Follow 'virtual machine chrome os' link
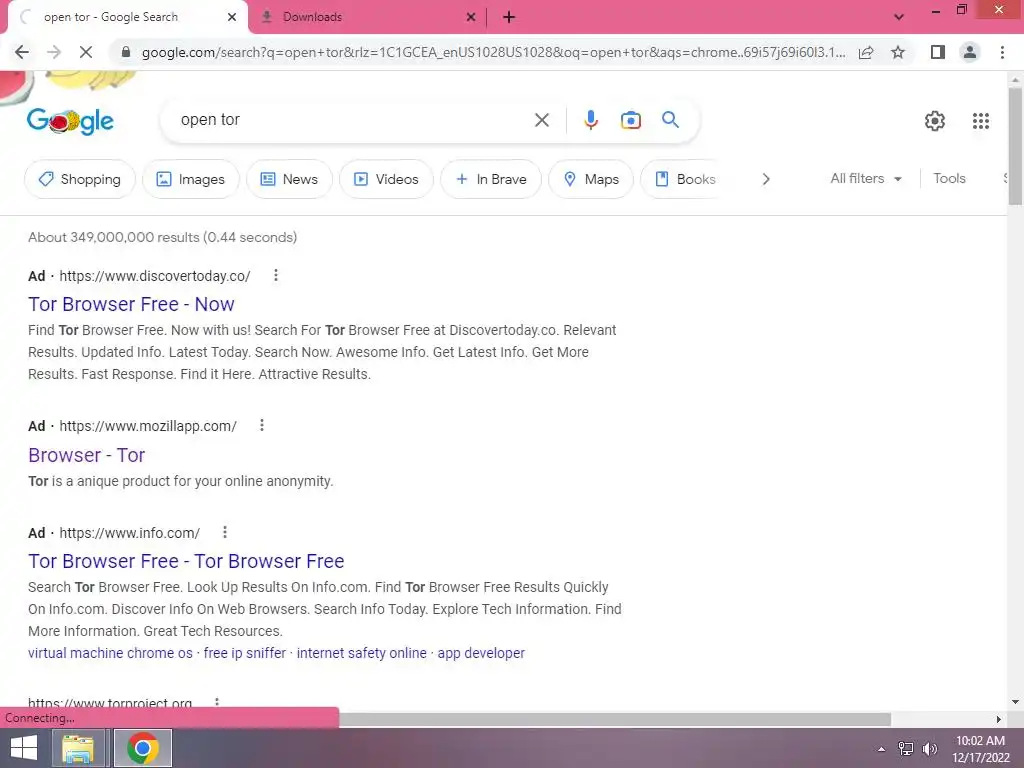This screenshot has height=768, width=1024. pos(110,653)
